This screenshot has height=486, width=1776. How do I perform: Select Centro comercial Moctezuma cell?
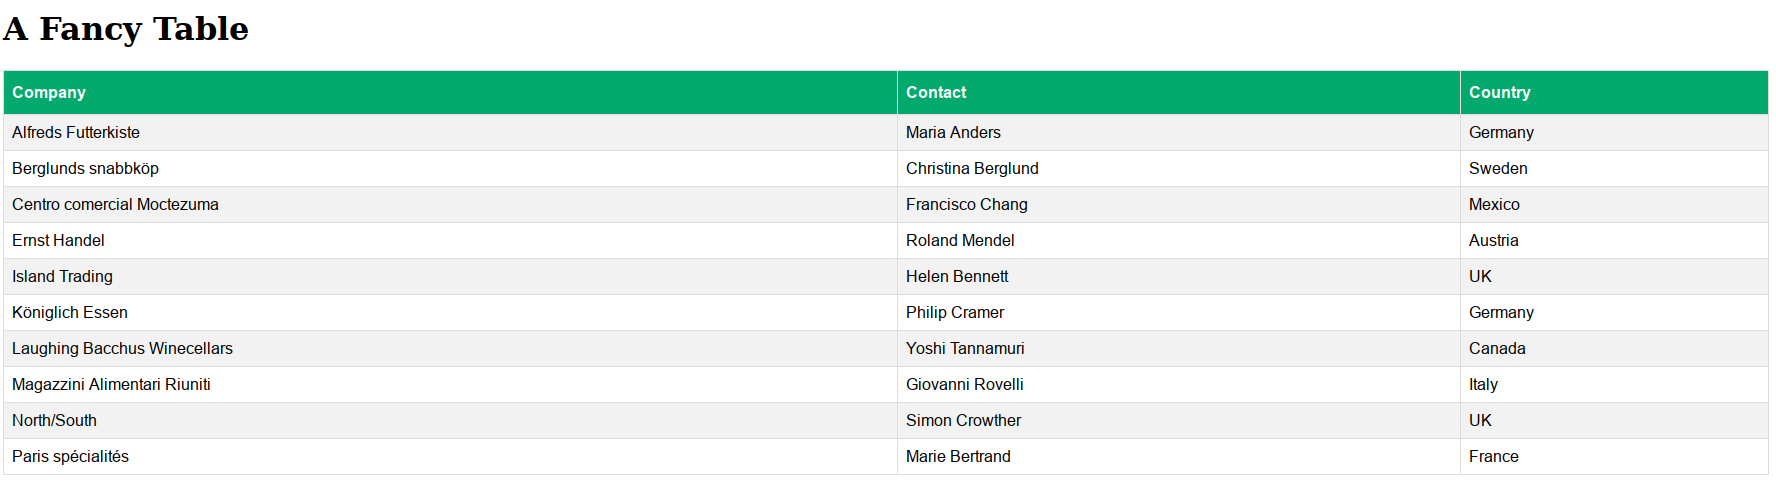[115, 204]
